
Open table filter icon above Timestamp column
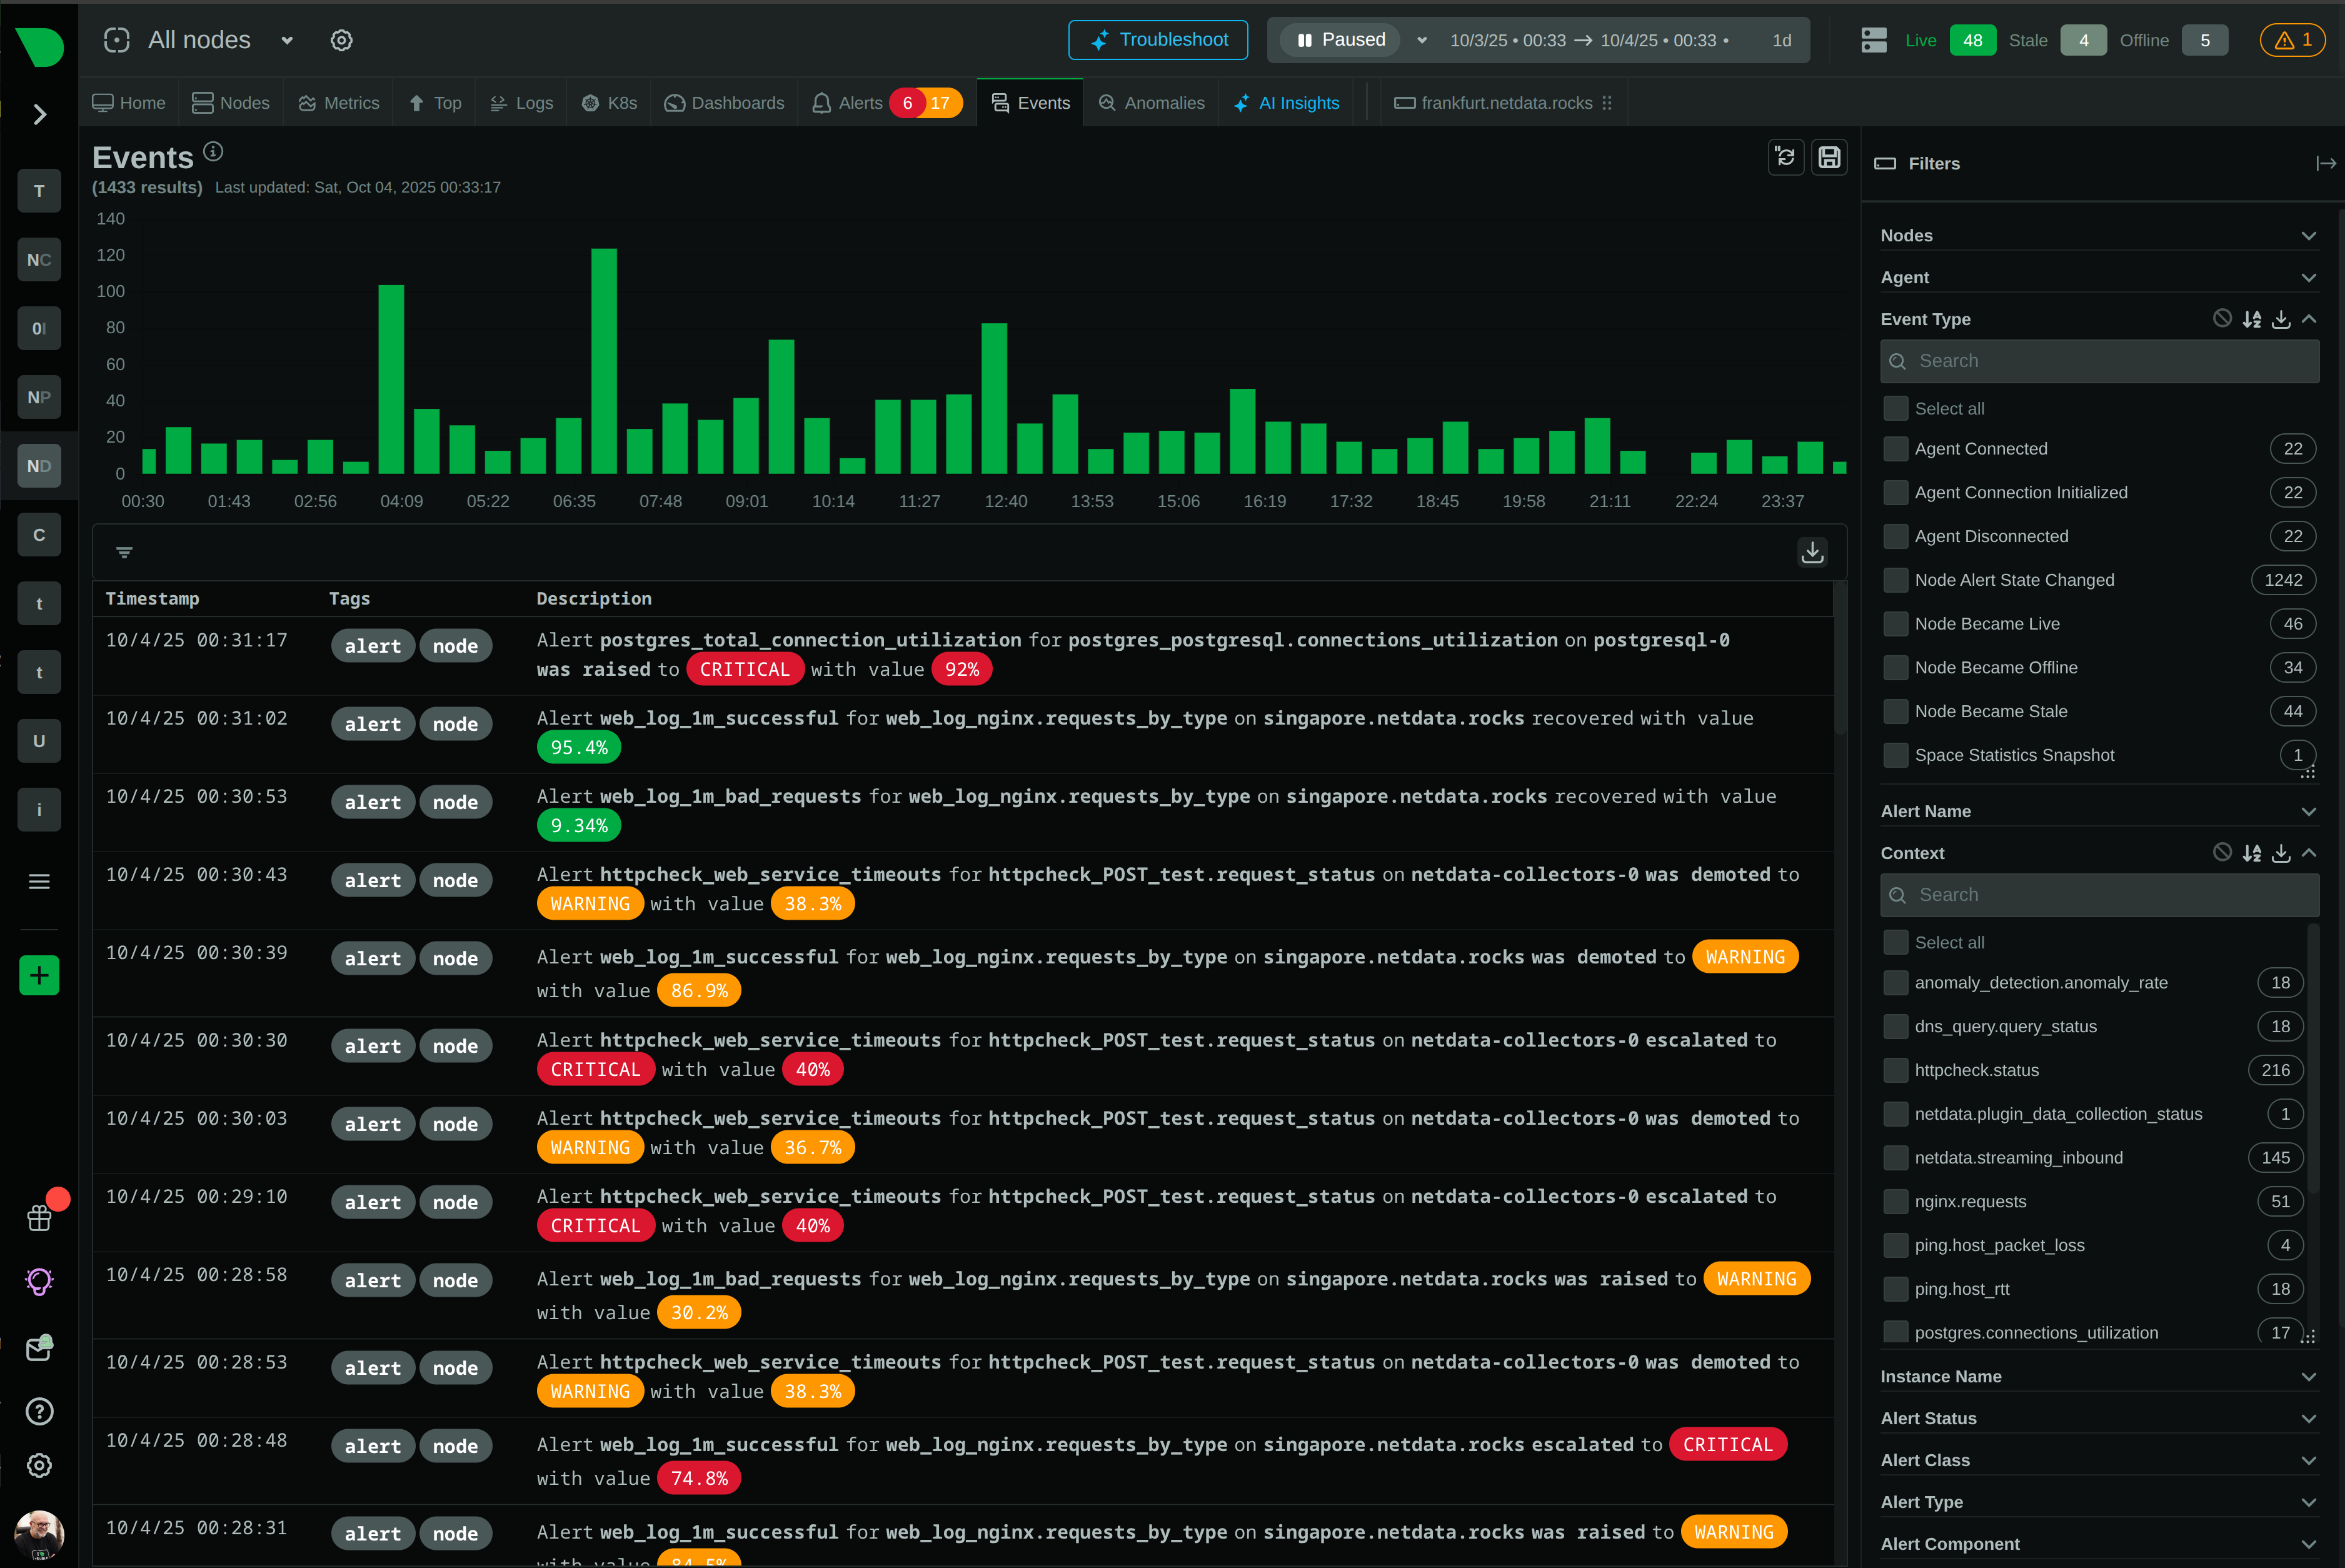124,552
